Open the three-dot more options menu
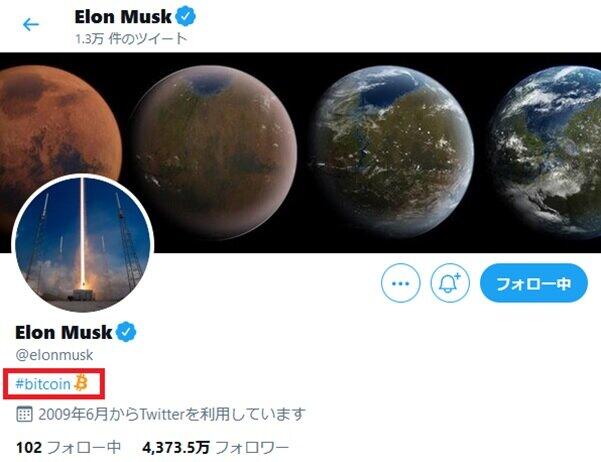The height and width of the screenshot is (462, 601). [401, 283]
